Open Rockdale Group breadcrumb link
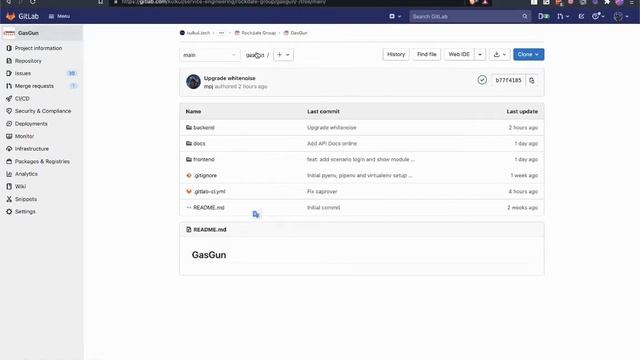This screenshot has height=360, width=640. pyautogui.click(x=258, y=33)
